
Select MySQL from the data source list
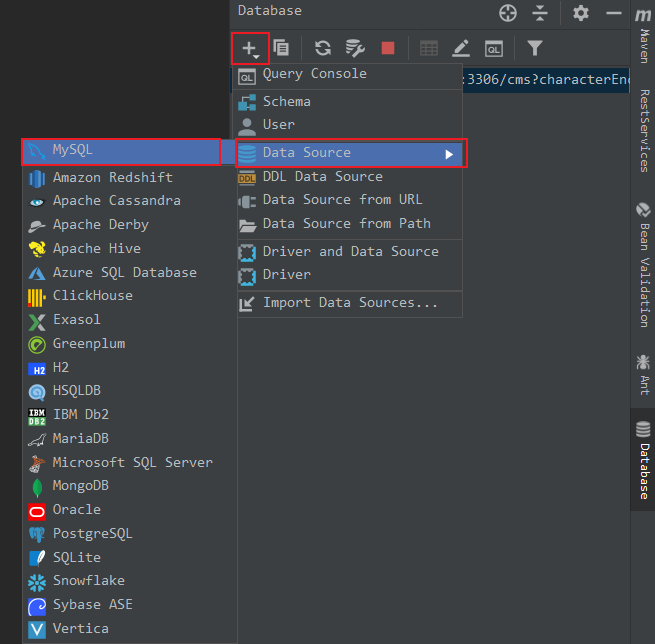click(x=121, y=152)
